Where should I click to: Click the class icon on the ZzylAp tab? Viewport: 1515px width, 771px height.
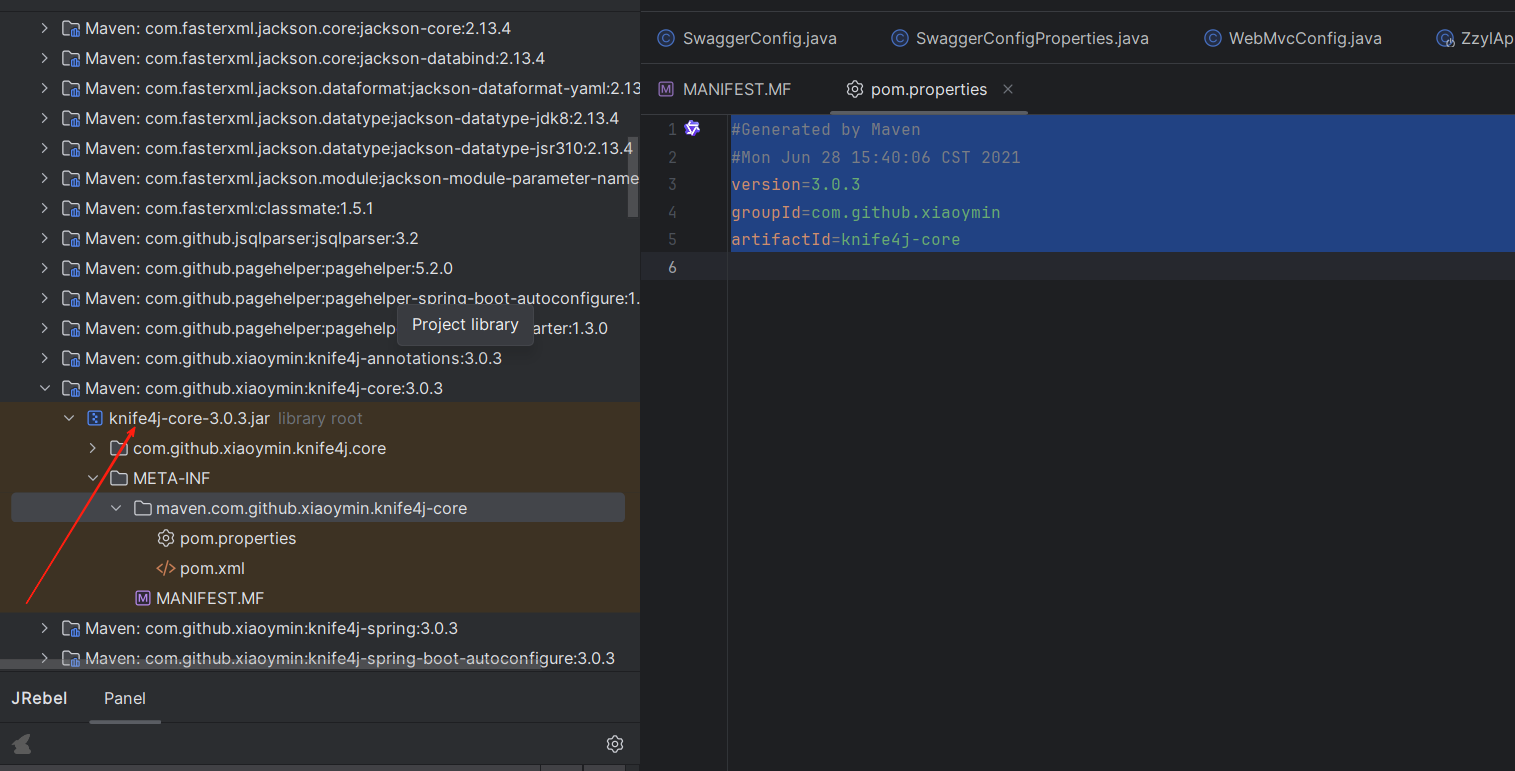point(1445,38)
